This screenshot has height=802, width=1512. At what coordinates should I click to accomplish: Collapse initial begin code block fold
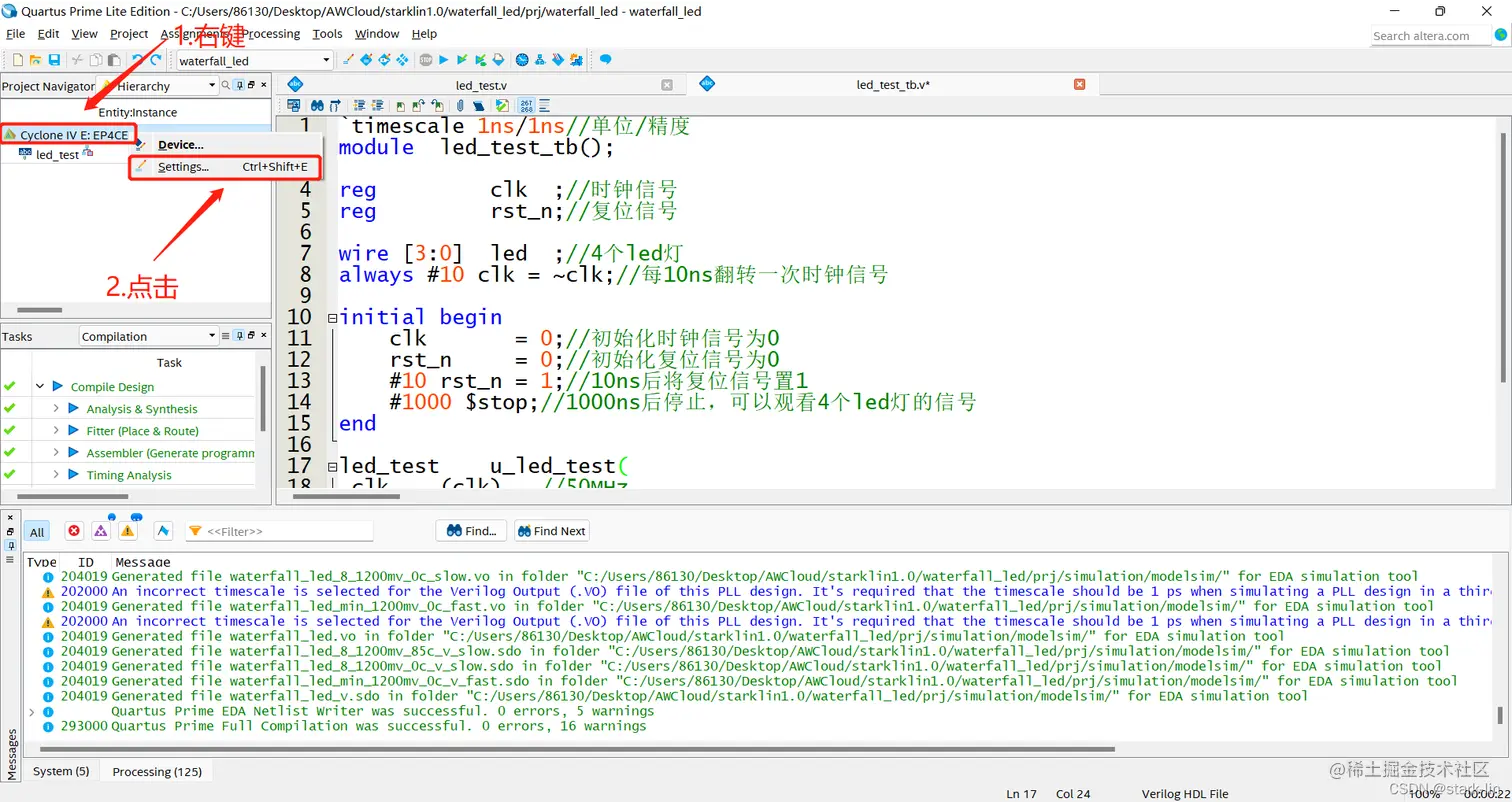pos(332,318)
